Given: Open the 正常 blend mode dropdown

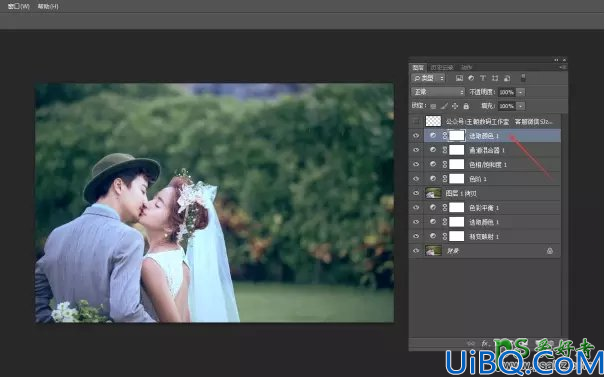Looking at the screenshot, I should pyautogui.click(x=438, y=92).
